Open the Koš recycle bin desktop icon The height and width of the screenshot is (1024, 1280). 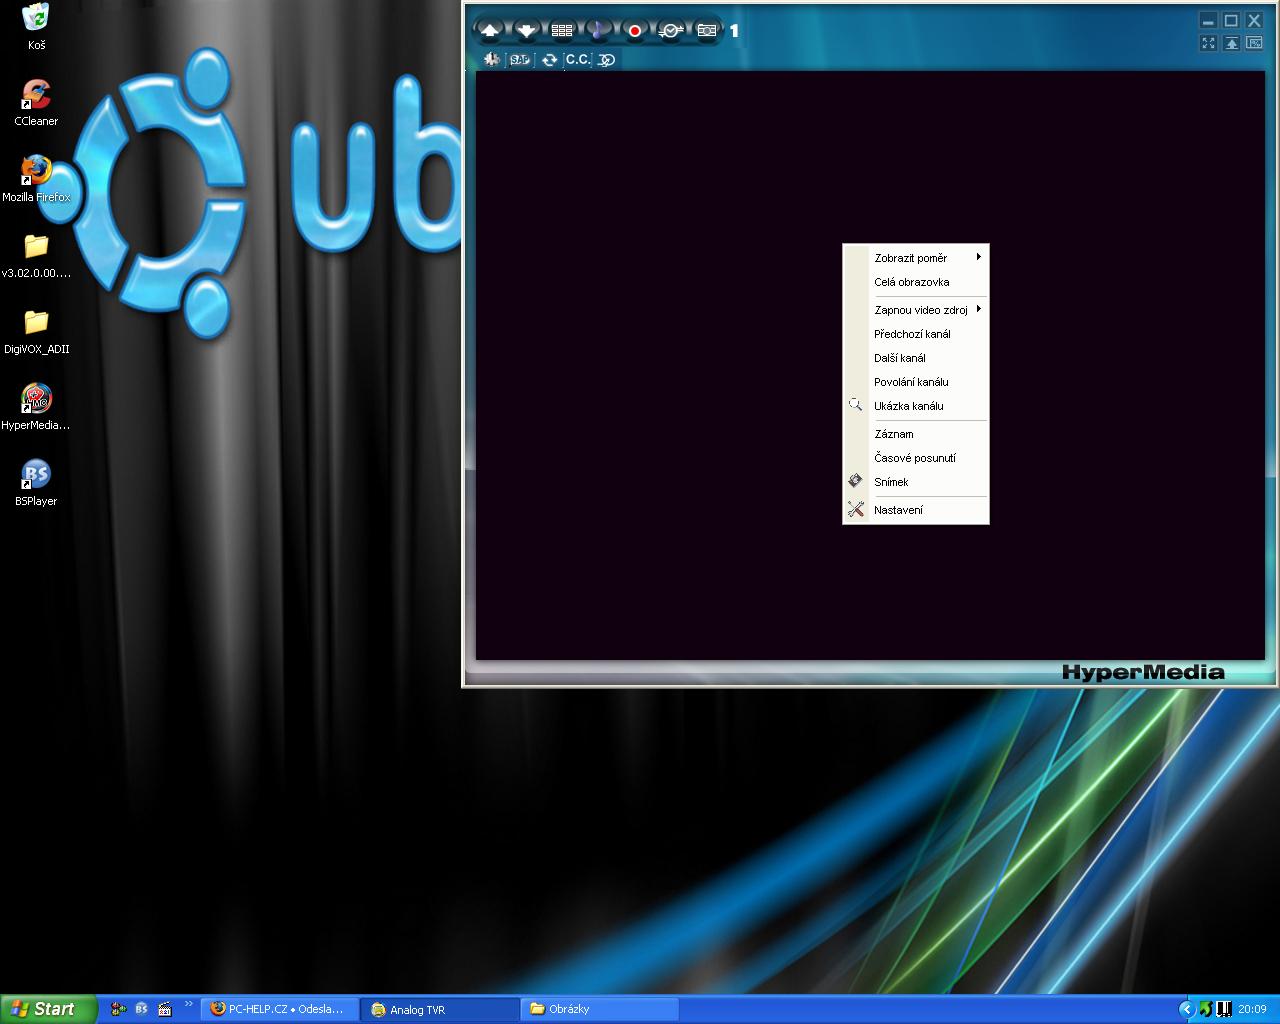pos(36,26)
